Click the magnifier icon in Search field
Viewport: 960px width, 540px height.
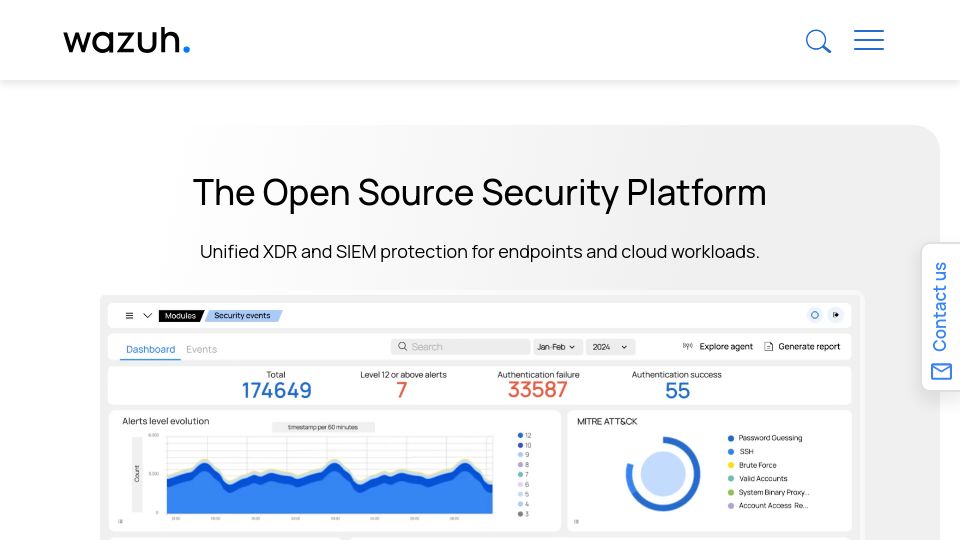click(x=402, y=347)
